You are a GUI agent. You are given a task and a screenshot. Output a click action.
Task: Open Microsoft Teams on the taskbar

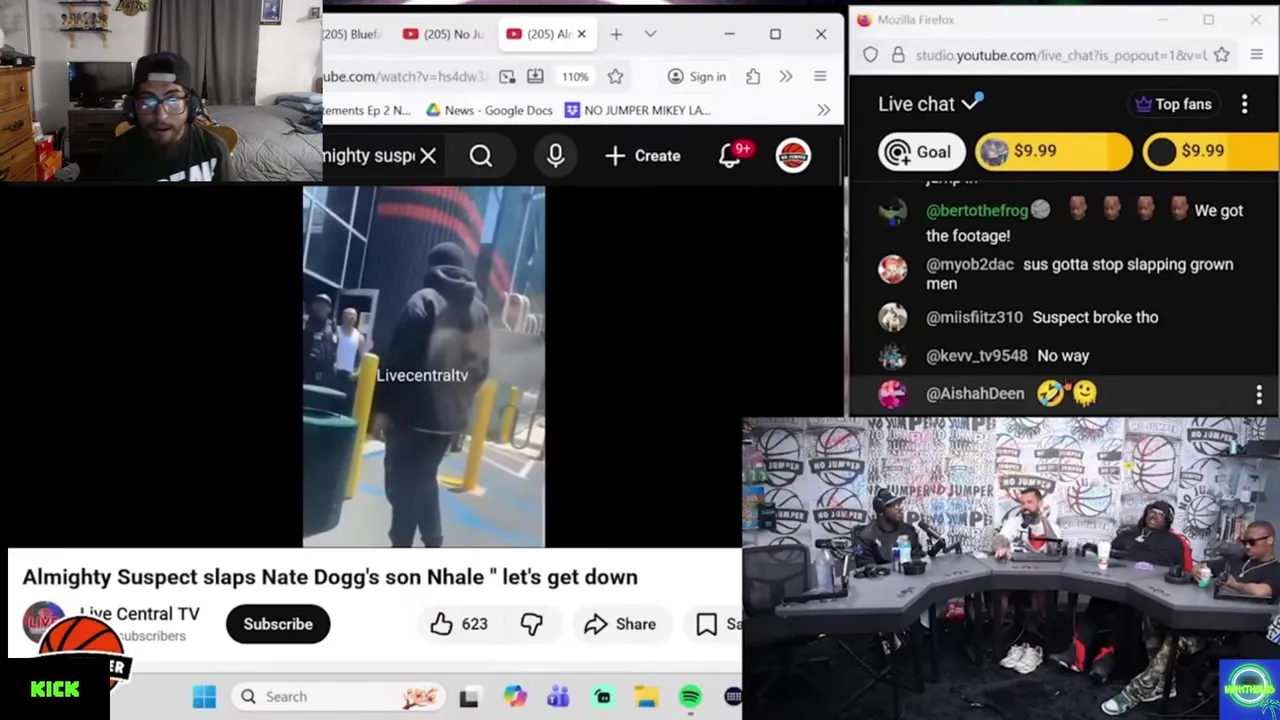coord(558,697)
